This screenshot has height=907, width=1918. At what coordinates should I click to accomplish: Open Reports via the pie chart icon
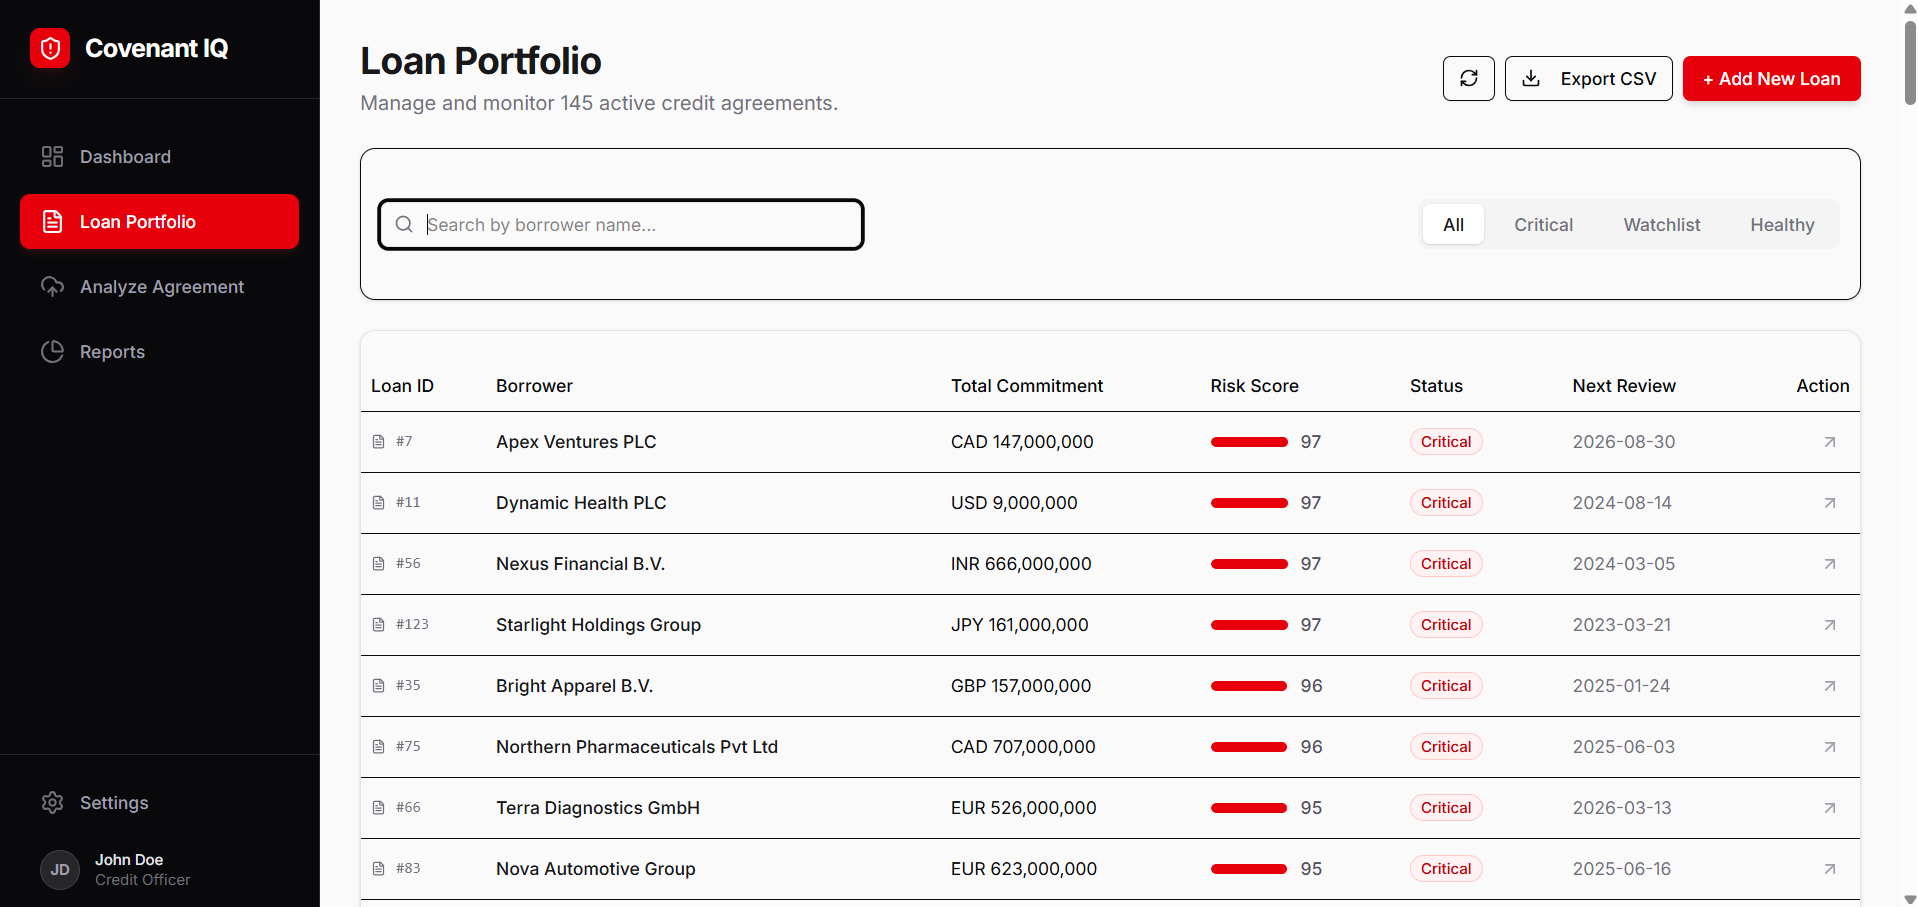pos(52,352)
